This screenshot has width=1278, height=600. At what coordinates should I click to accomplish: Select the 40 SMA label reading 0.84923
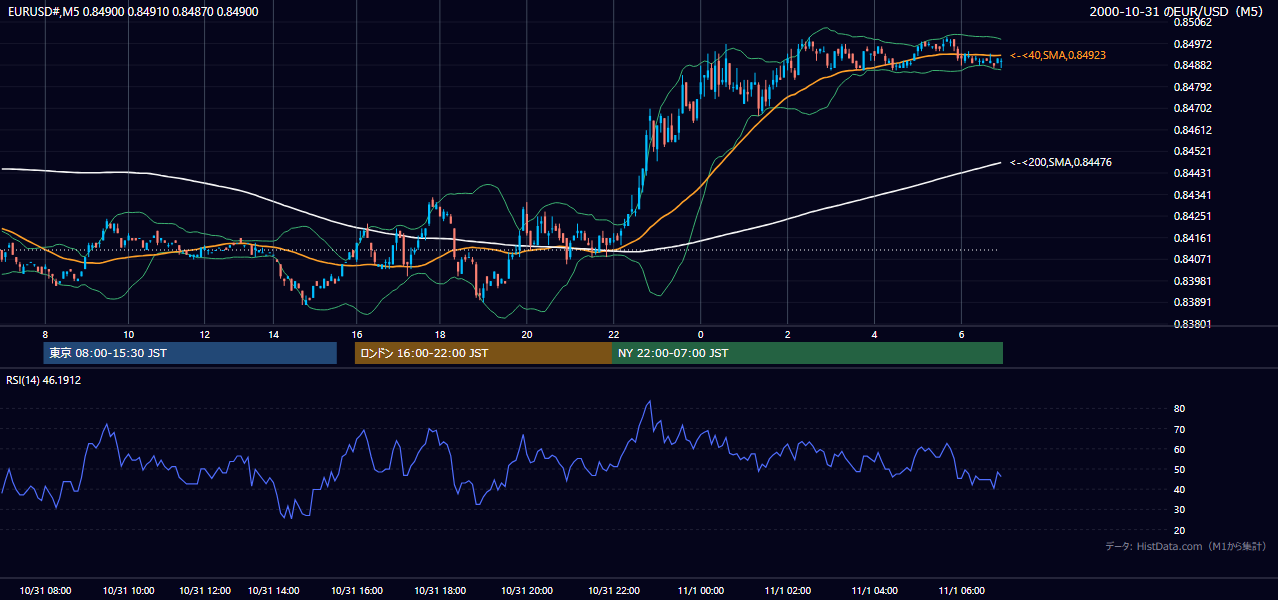click(x=1058, y=55)
